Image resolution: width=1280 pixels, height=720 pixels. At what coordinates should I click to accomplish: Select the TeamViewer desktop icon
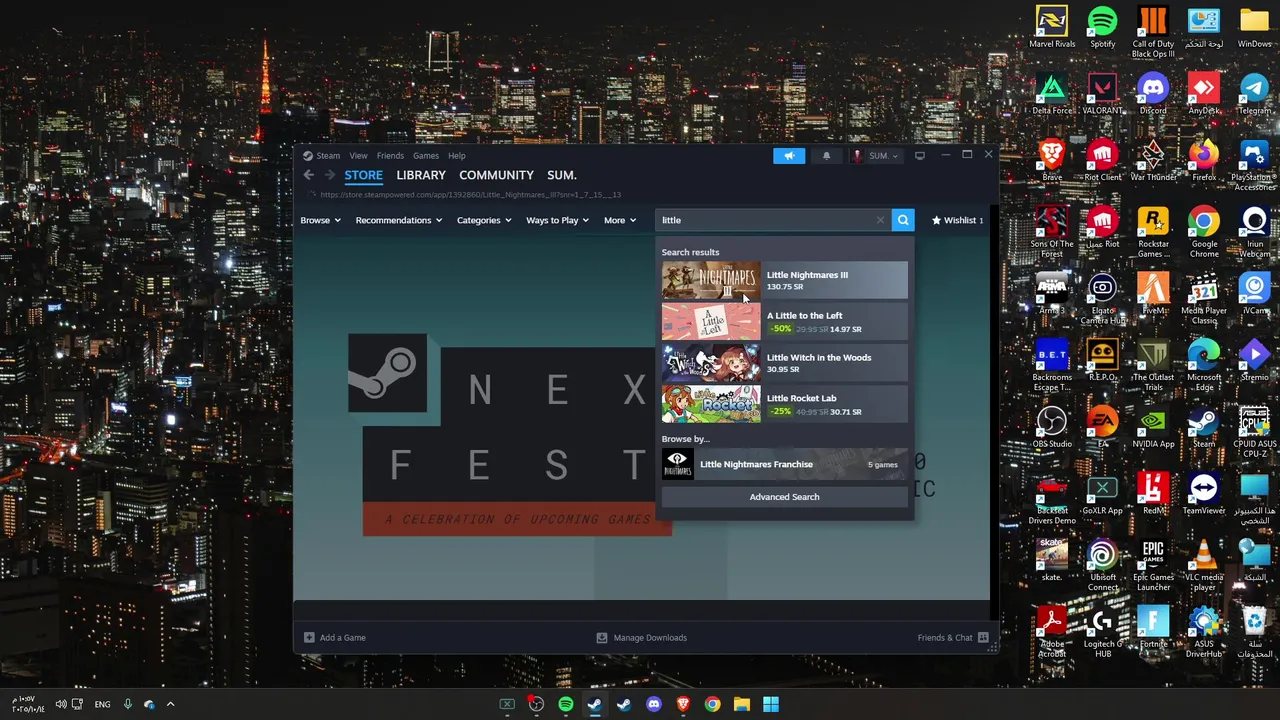click(1204, 494)
